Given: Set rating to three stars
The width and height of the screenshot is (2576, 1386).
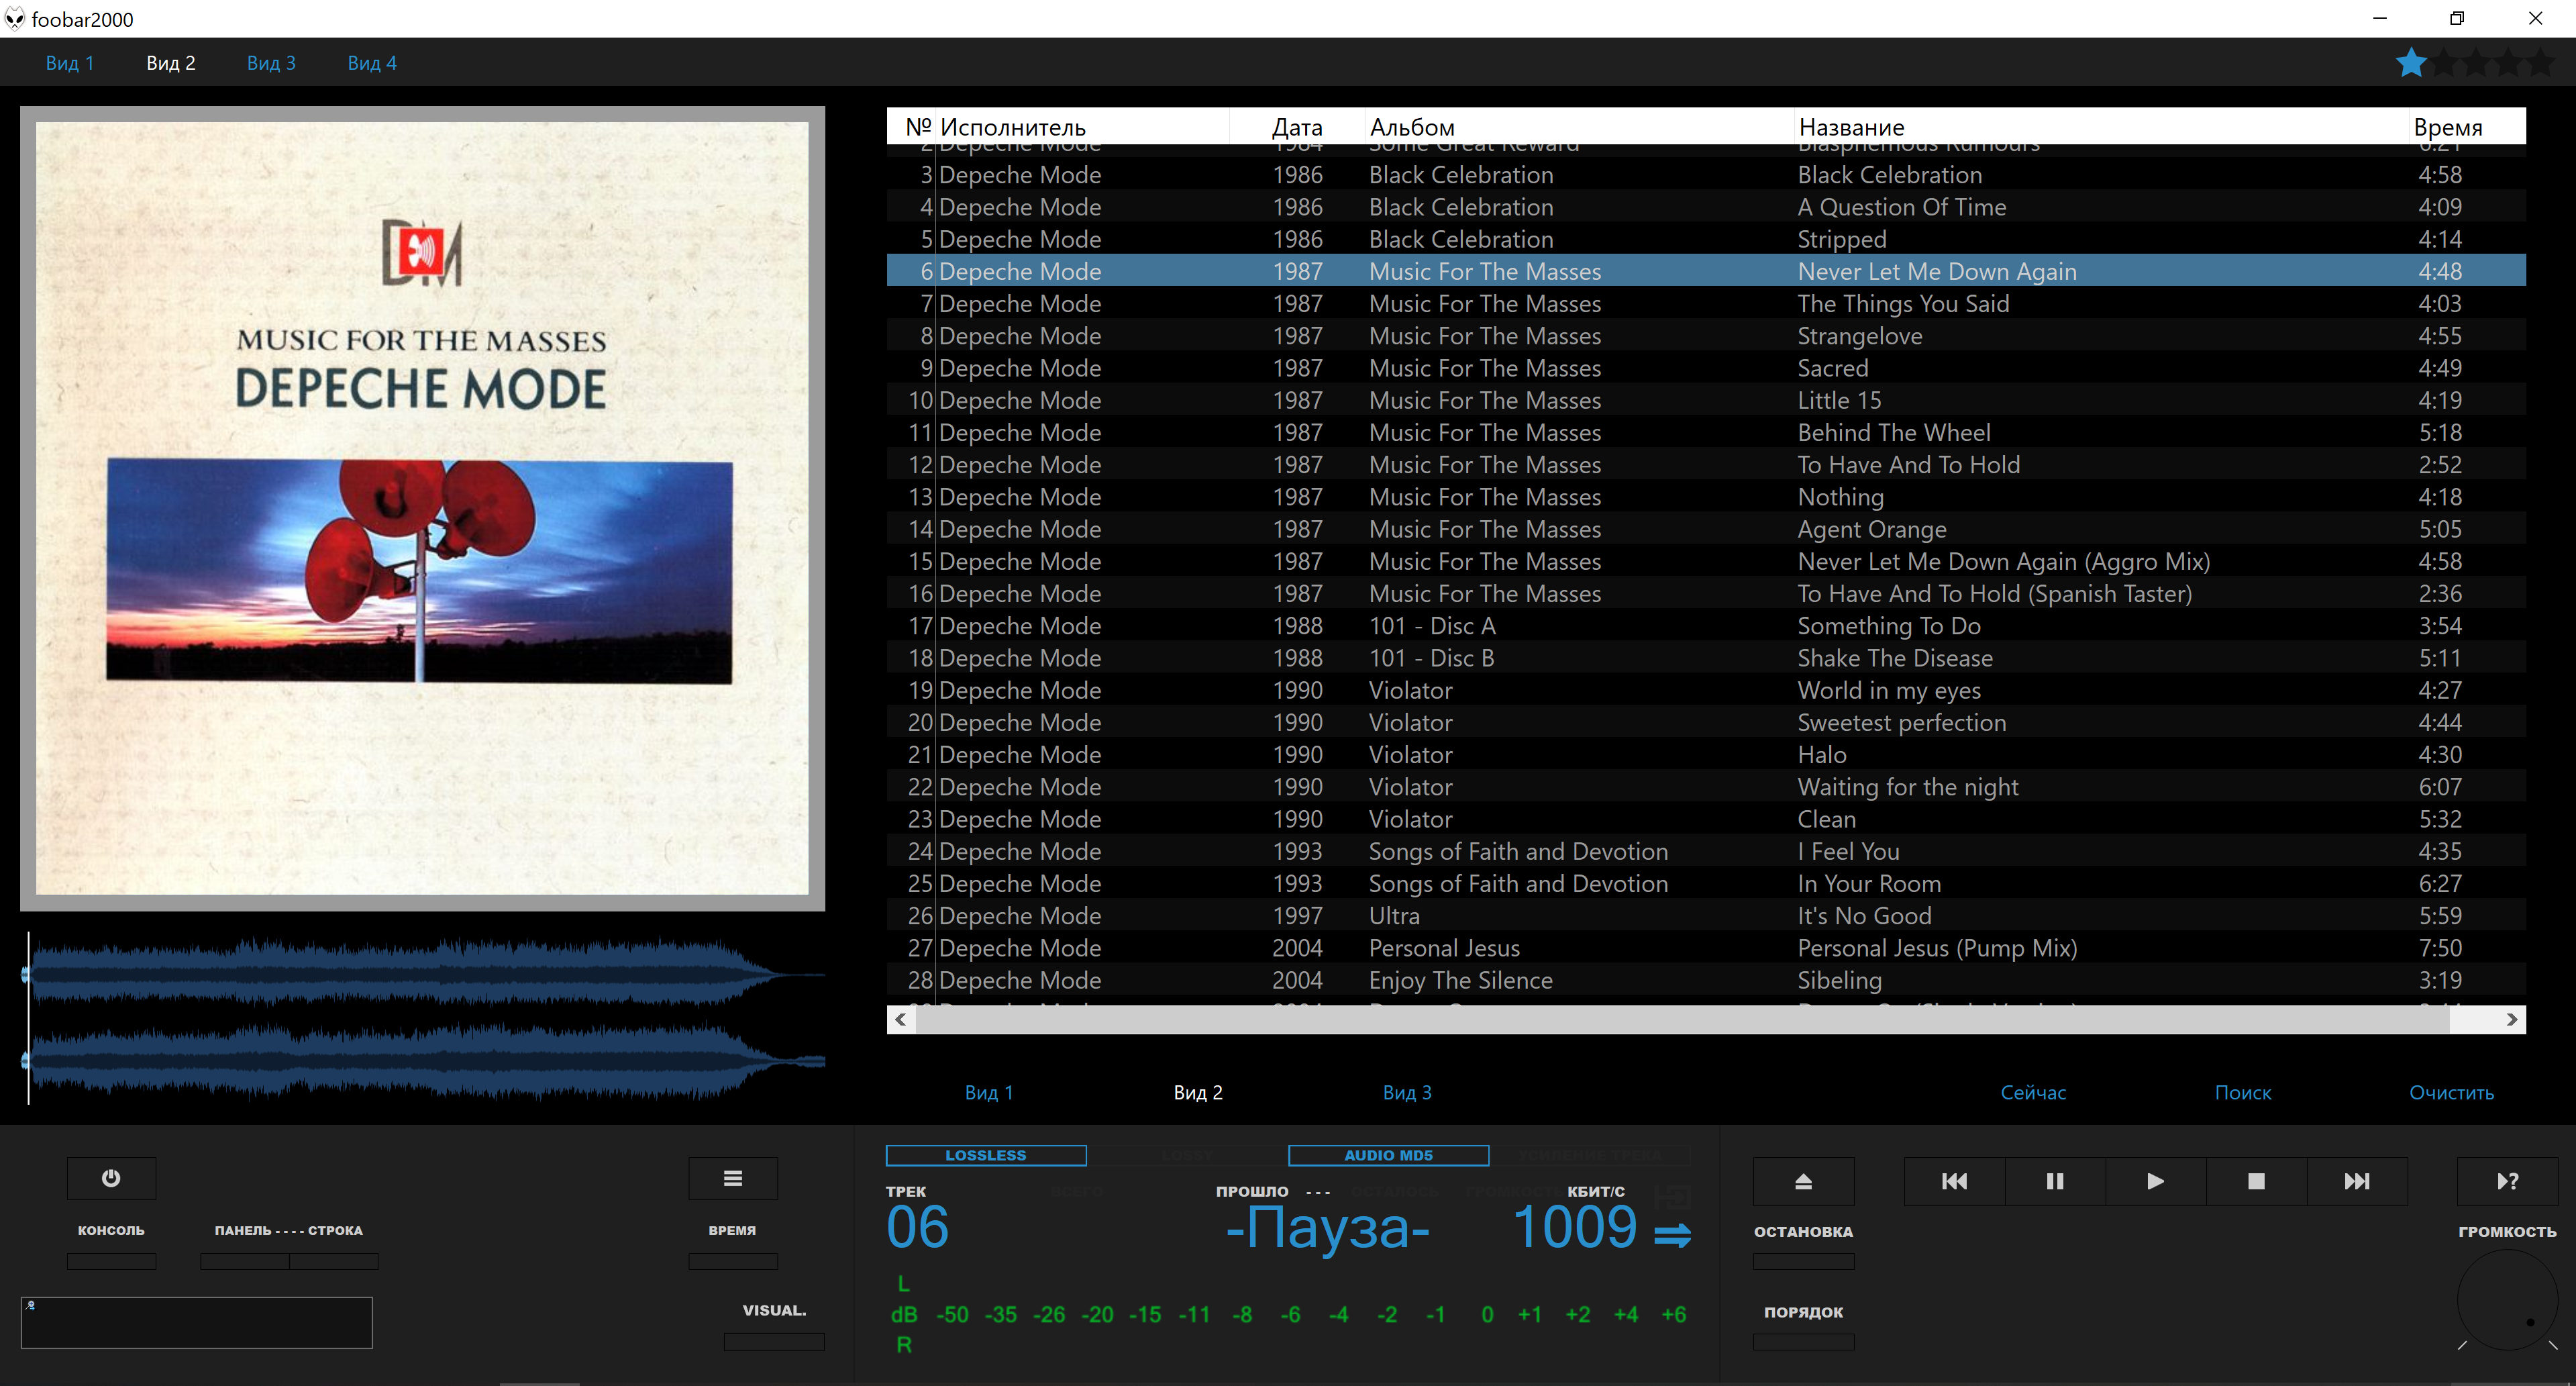Looking at the screenshot, I should (x=2476, y=63).
